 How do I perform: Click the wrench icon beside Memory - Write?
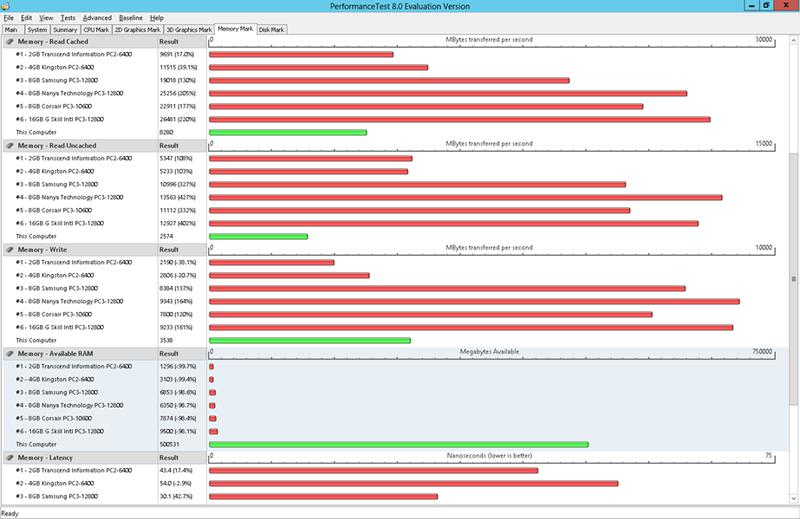[10, 250]
